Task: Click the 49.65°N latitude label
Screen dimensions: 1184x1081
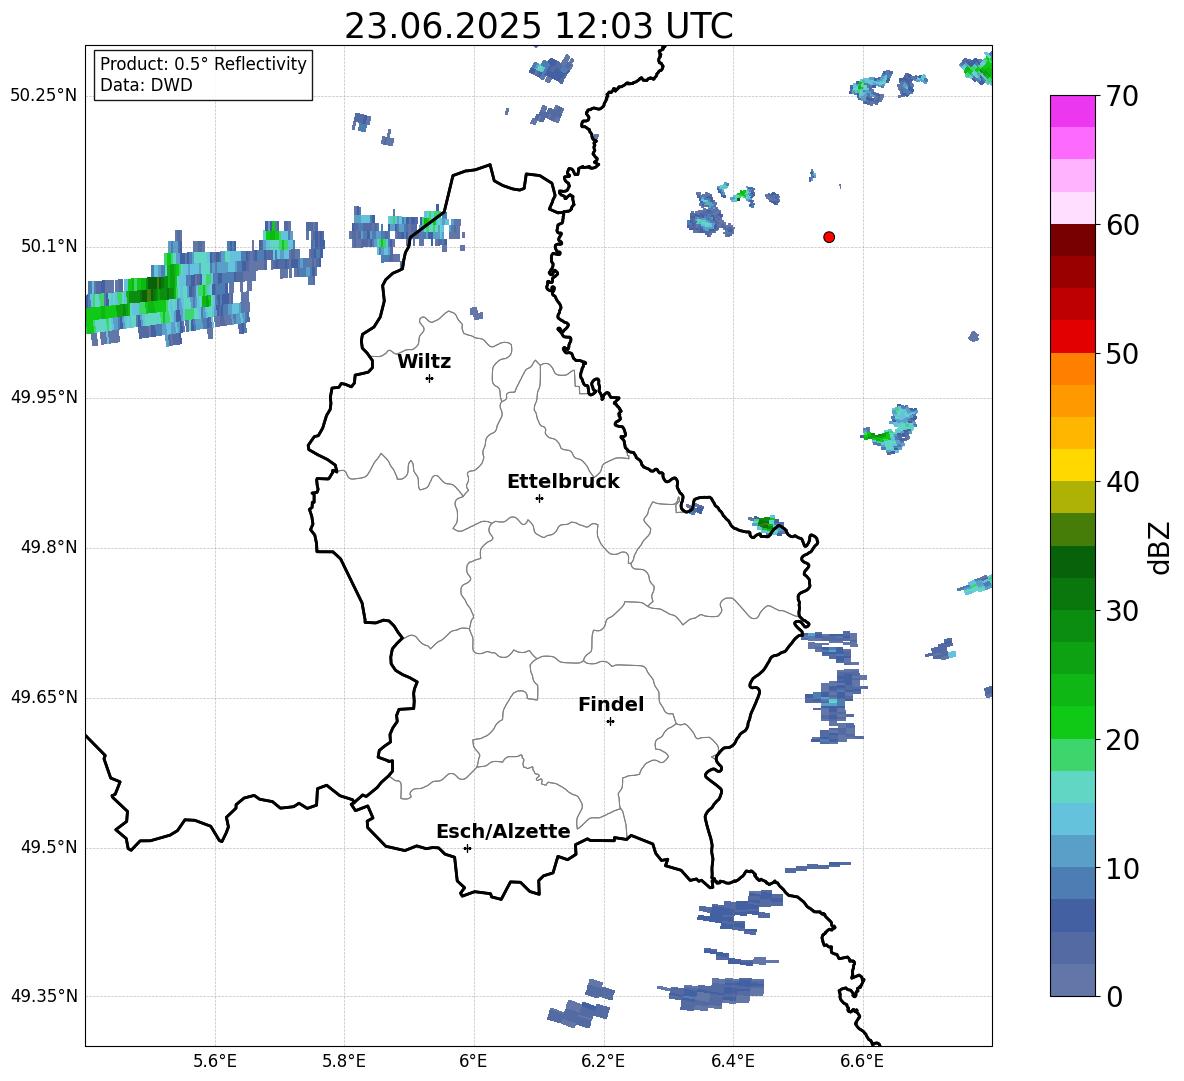Action: tap(44, 696)
